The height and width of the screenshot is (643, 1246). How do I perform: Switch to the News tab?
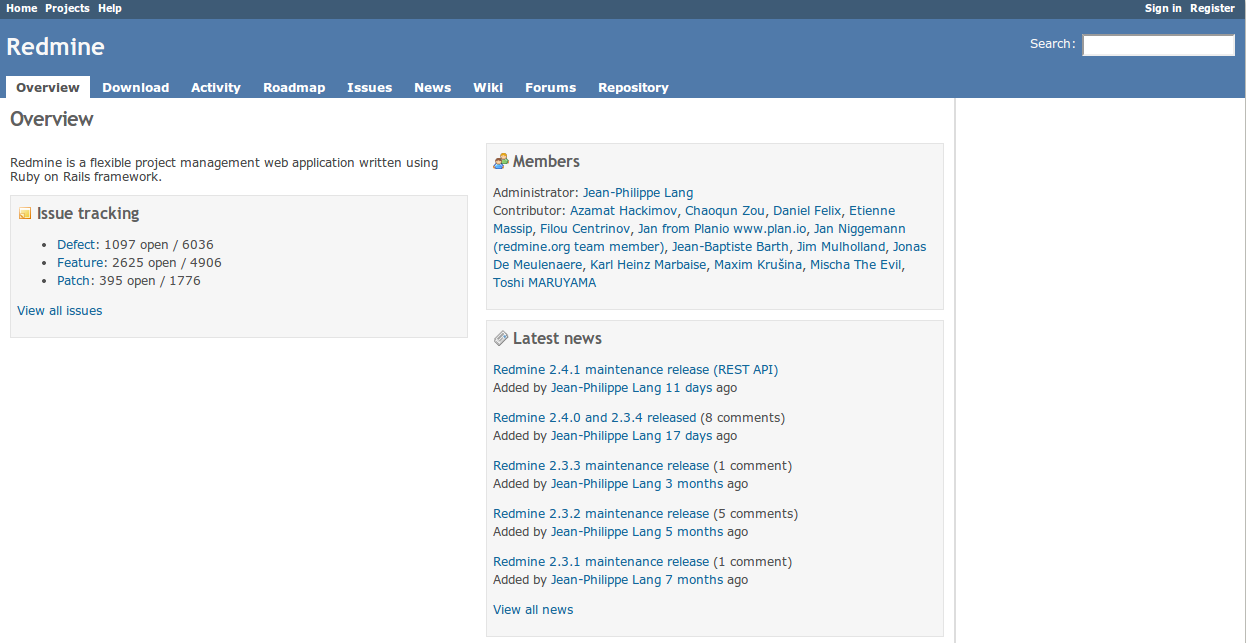[x=433, y=87]
